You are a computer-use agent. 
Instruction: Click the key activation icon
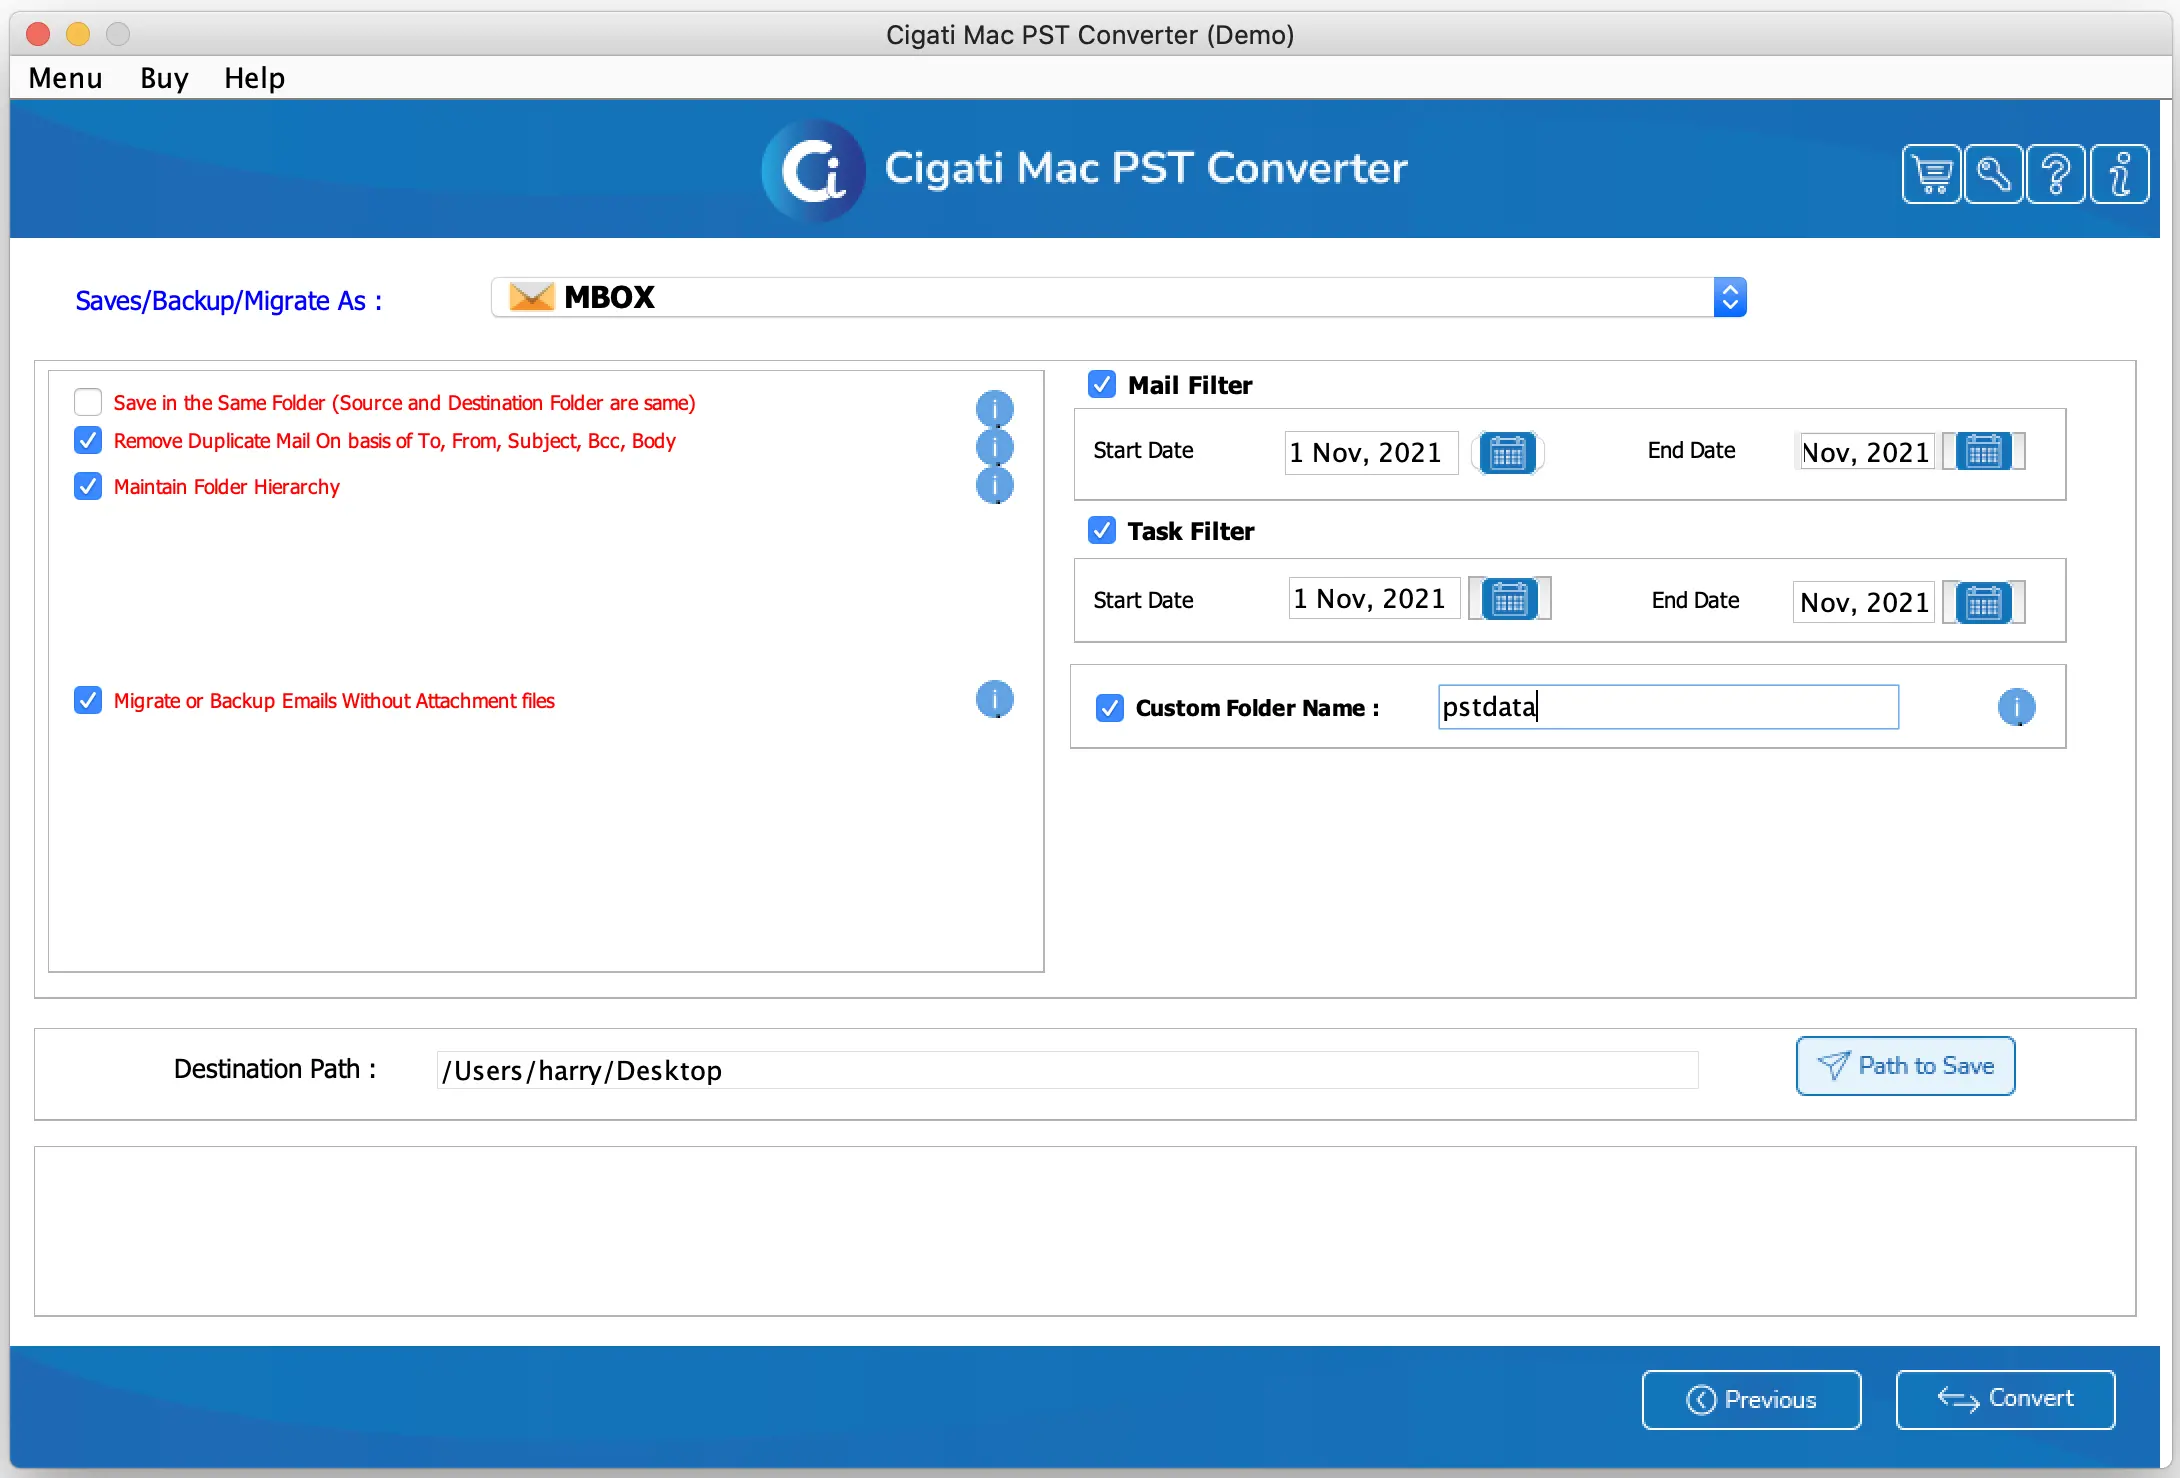(1993, 174)
